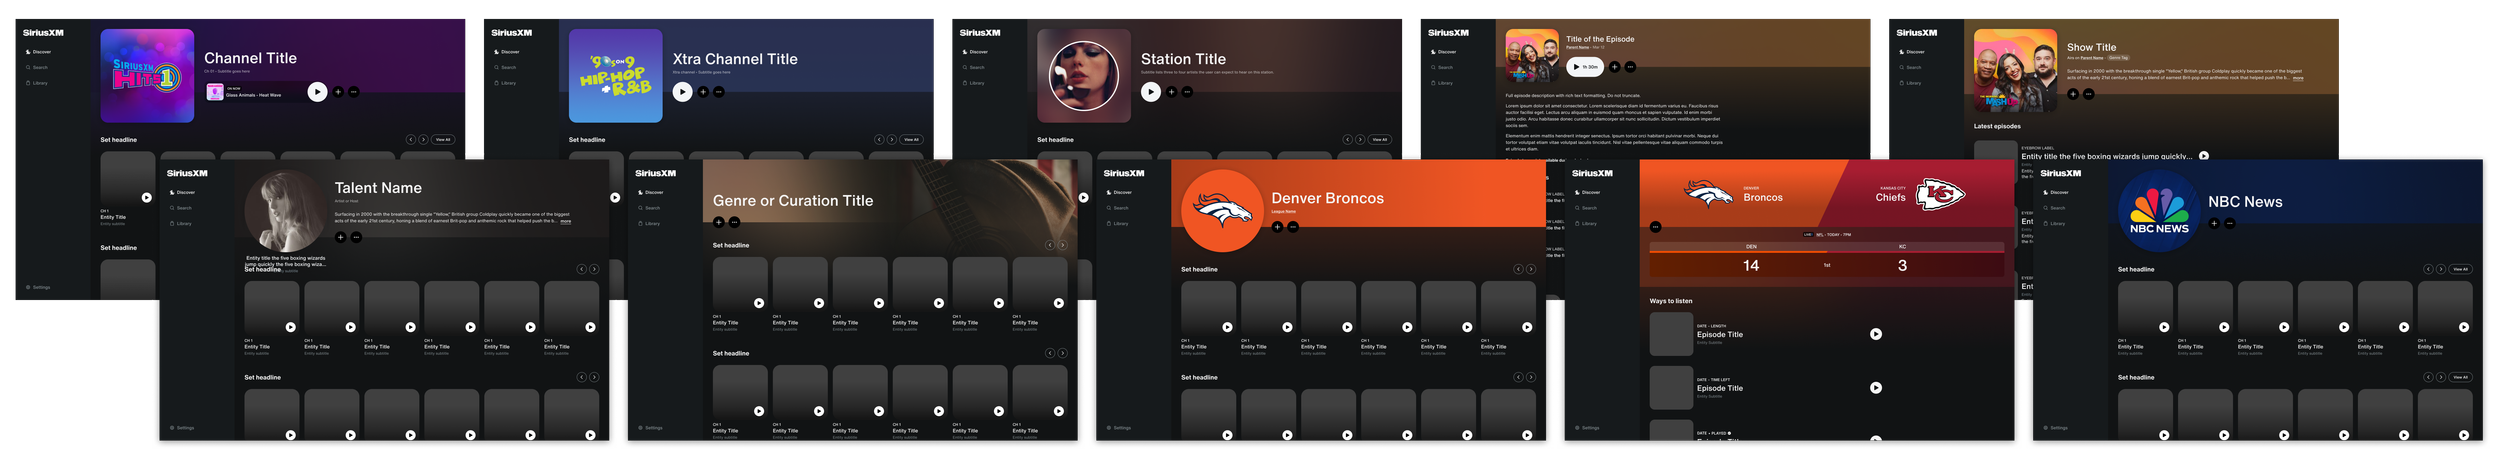Open Discover in Talent Name window sidebar
Screen dimensions: 2500x462
point(183,192)
